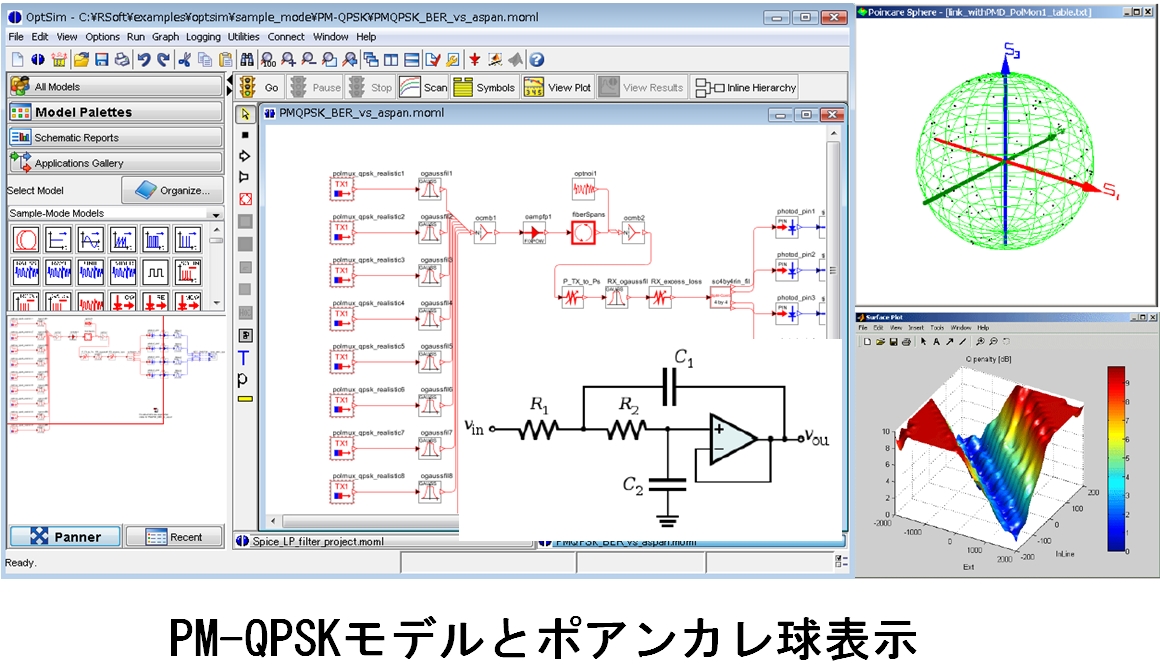Viewport: 1160px width, 670px height.
Task: Click the cascade windows icon
Action: [x=371, y=60]
